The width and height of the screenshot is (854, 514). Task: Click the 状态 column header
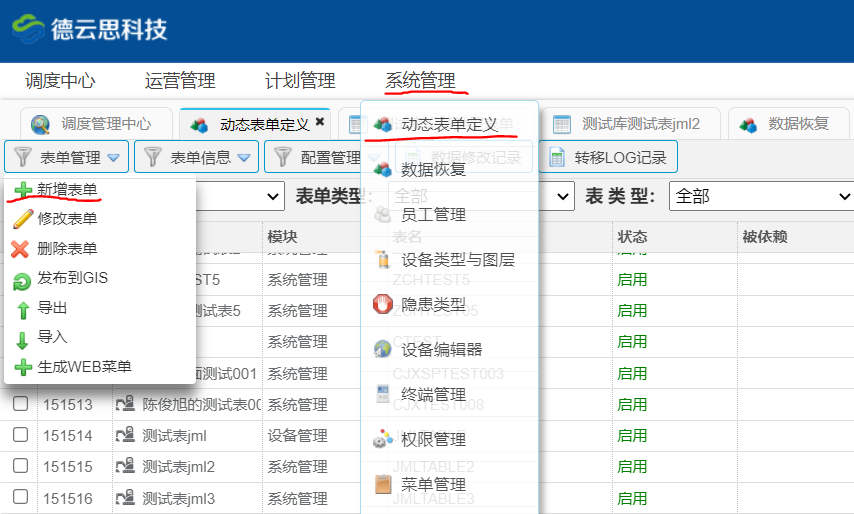(632, 237)
